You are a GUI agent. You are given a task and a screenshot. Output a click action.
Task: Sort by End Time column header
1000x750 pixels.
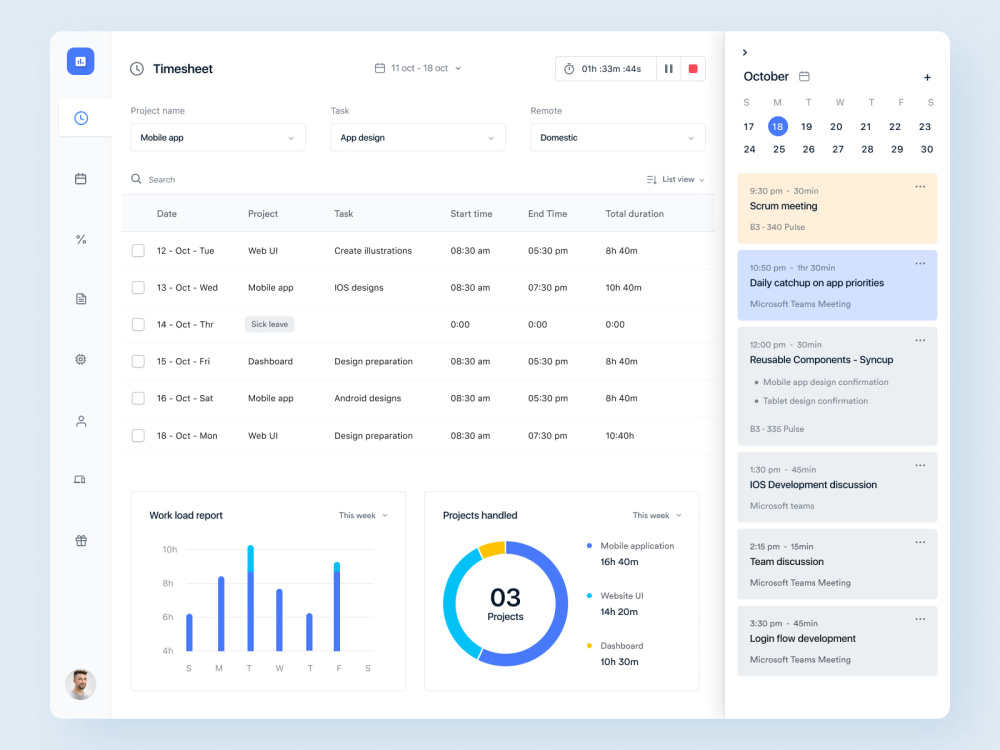tap(547, 214)
